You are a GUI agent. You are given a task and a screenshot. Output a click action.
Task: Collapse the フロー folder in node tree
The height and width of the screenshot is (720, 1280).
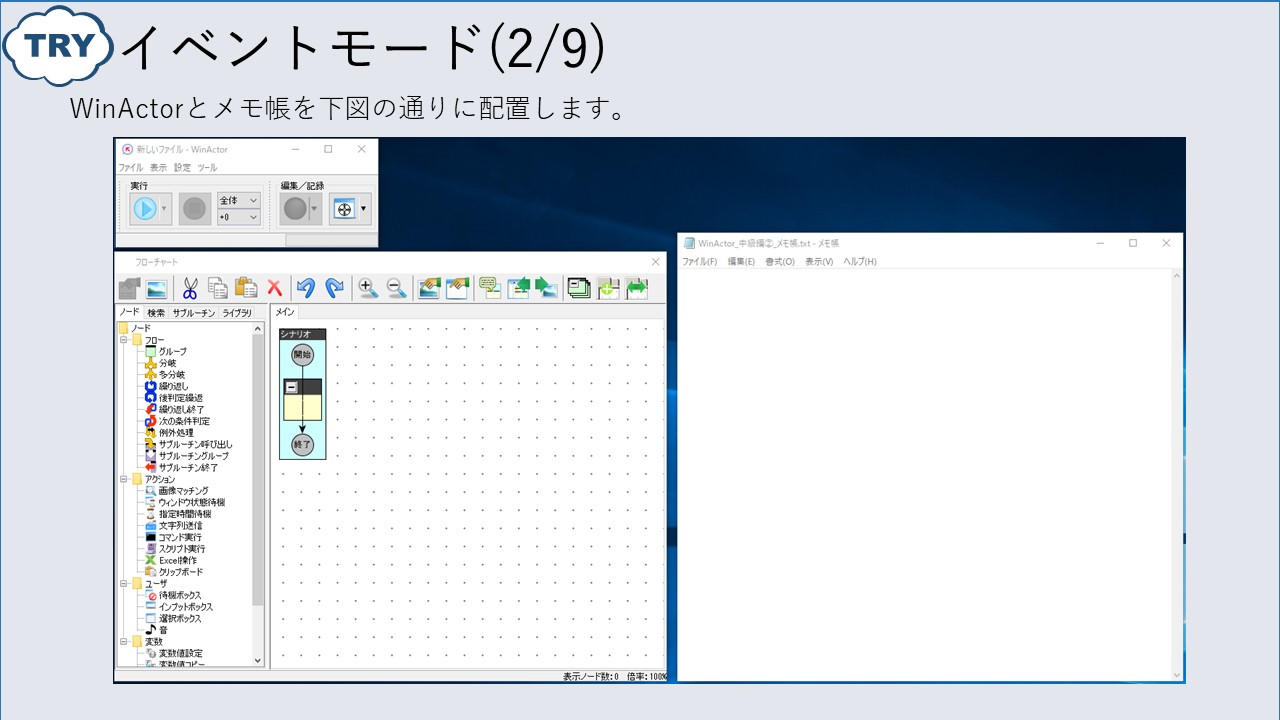point(125,340)
